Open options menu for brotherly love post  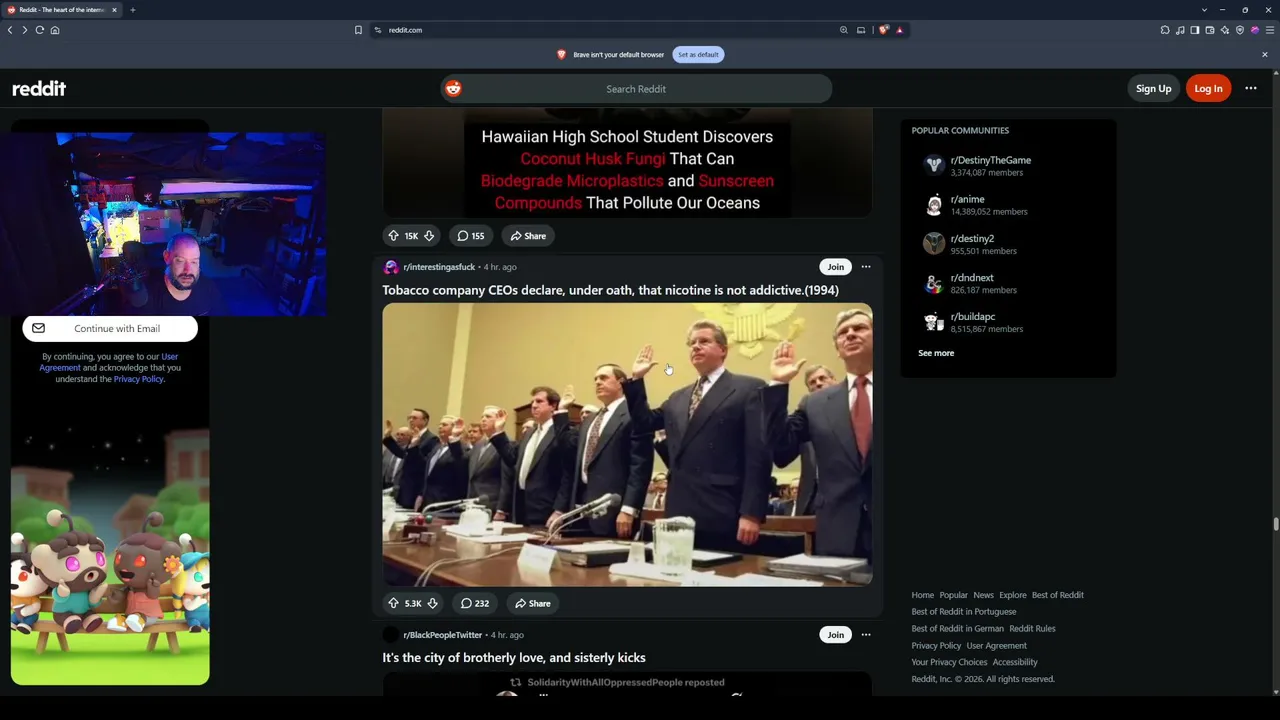click(x=866, y=635)
